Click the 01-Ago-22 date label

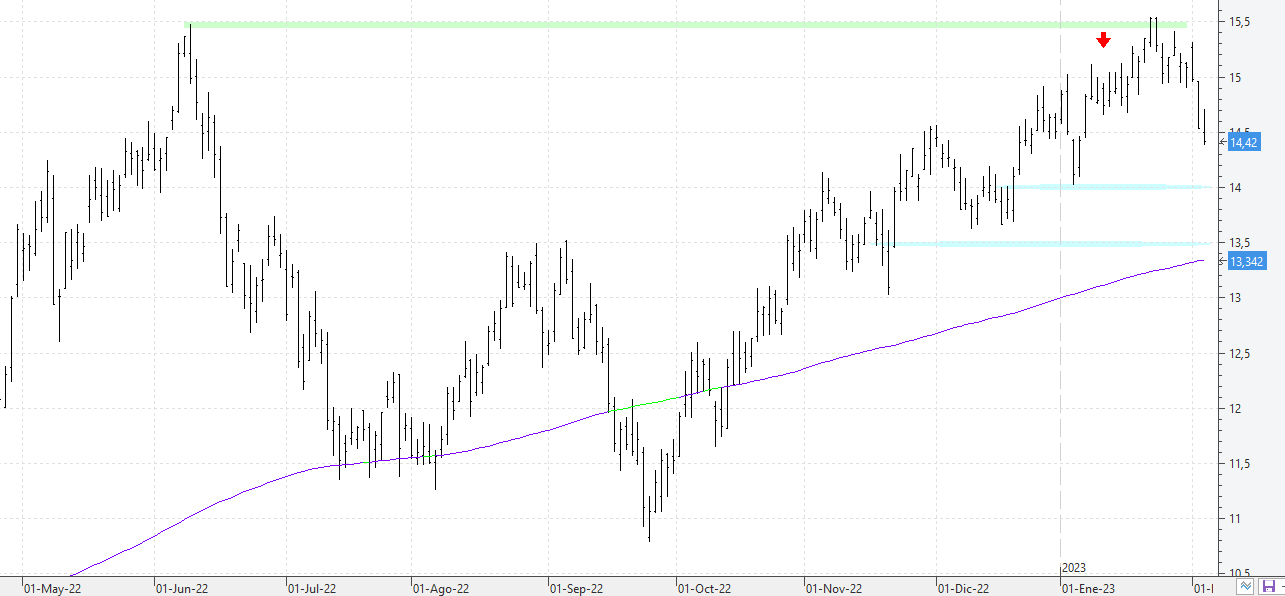tap(441, 589)
